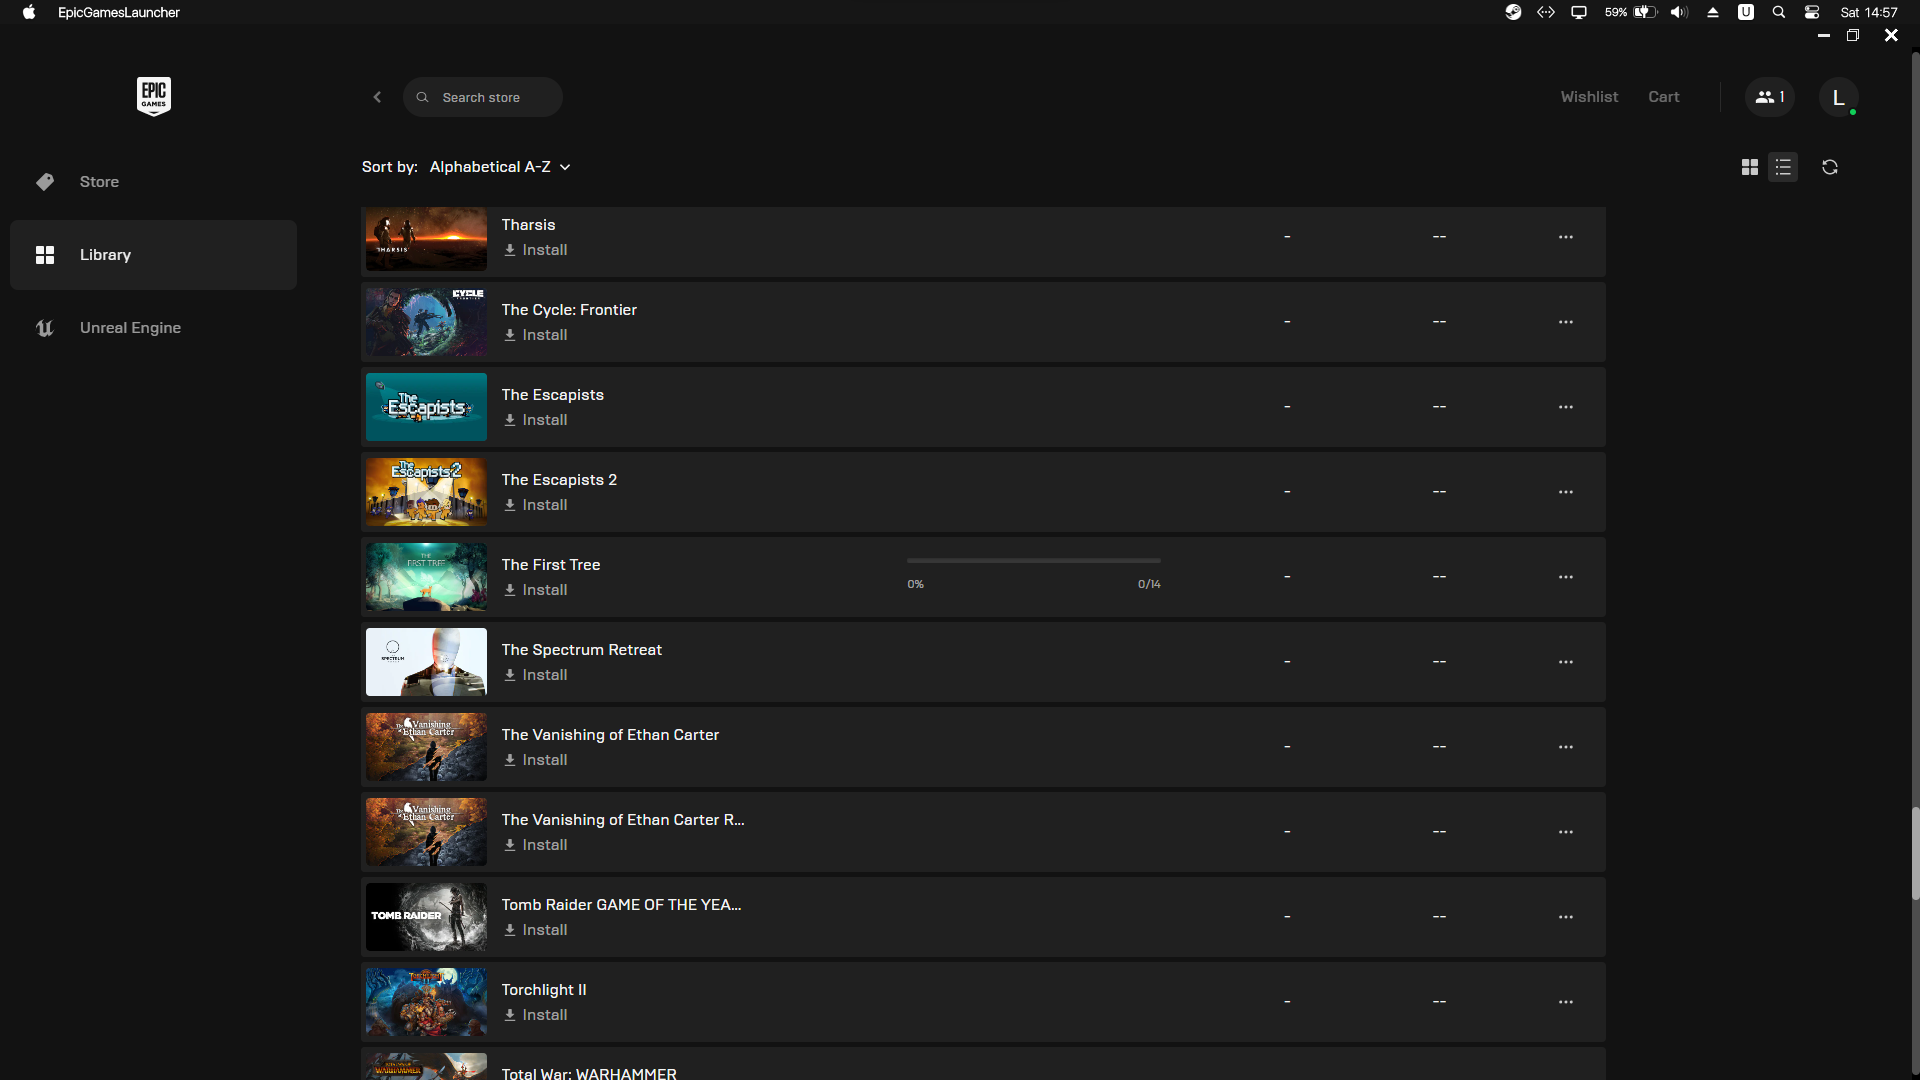This screenshot has width=1920, height=1080.
Task: Open the Store tab tag icon
Action: pos(45,182)
